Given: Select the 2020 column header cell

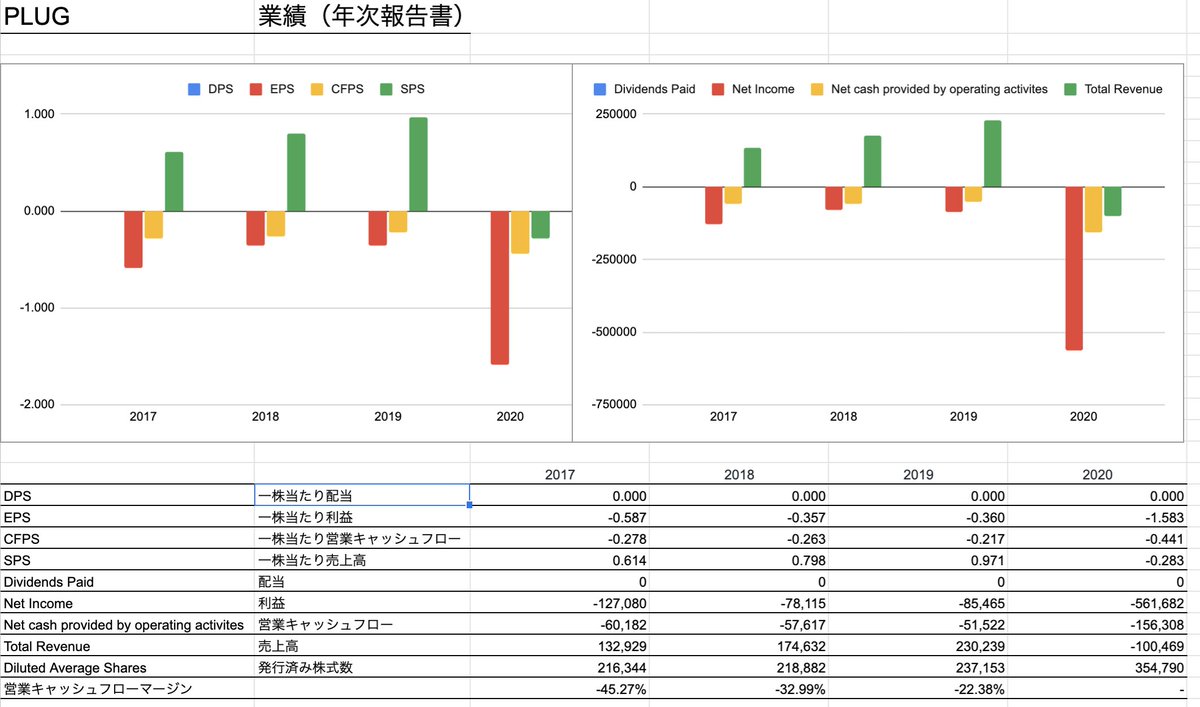Looking at the screenshot, I should (x=1097, y=475).
